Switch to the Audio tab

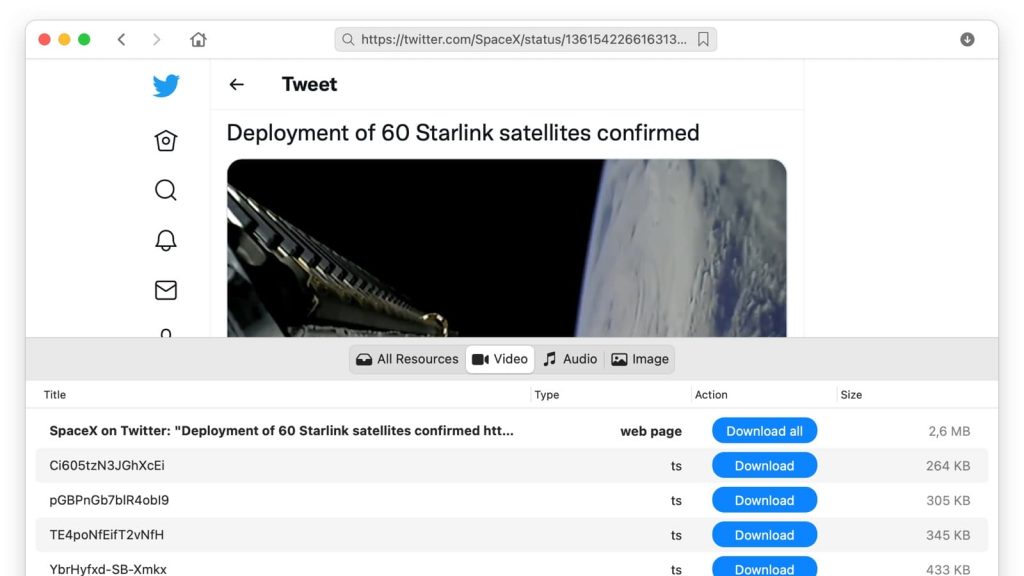click(x=570, y=359)
